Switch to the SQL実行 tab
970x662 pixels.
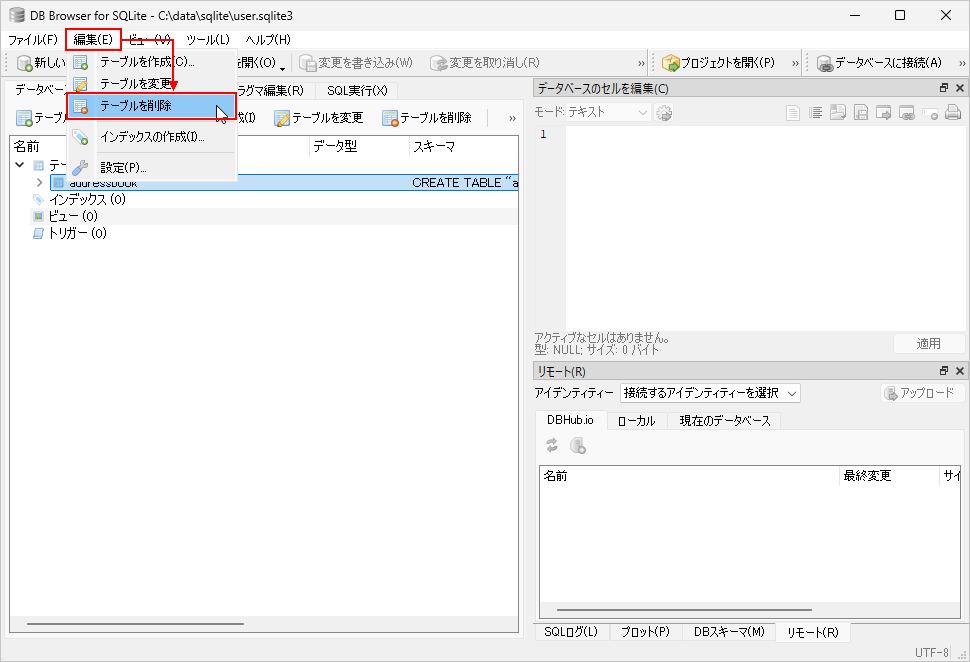[x=356, y=91]
